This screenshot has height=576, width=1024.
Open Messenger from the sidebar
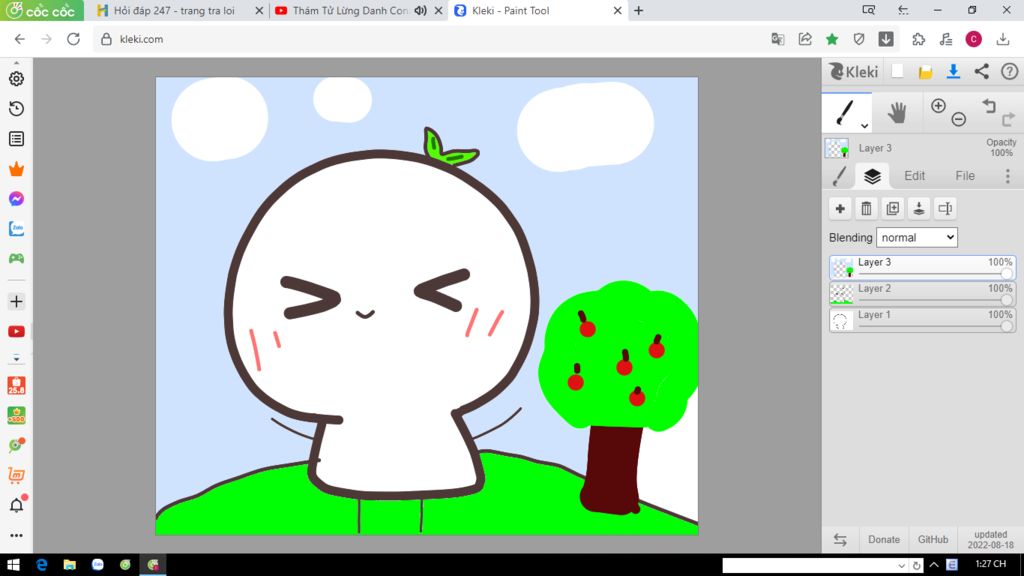[16, 199]
